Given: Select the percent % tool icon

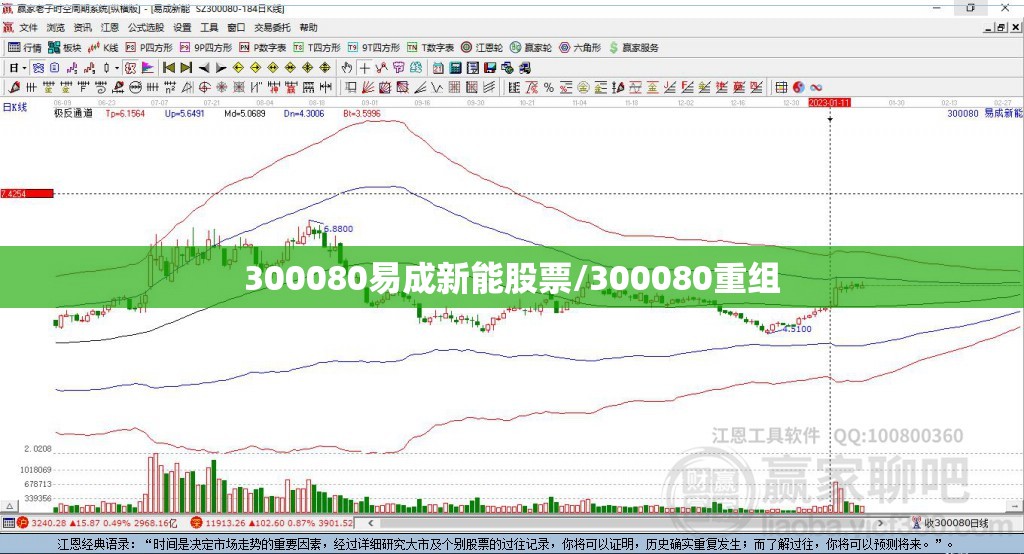Looking at the screenshot, I should 549,88.
